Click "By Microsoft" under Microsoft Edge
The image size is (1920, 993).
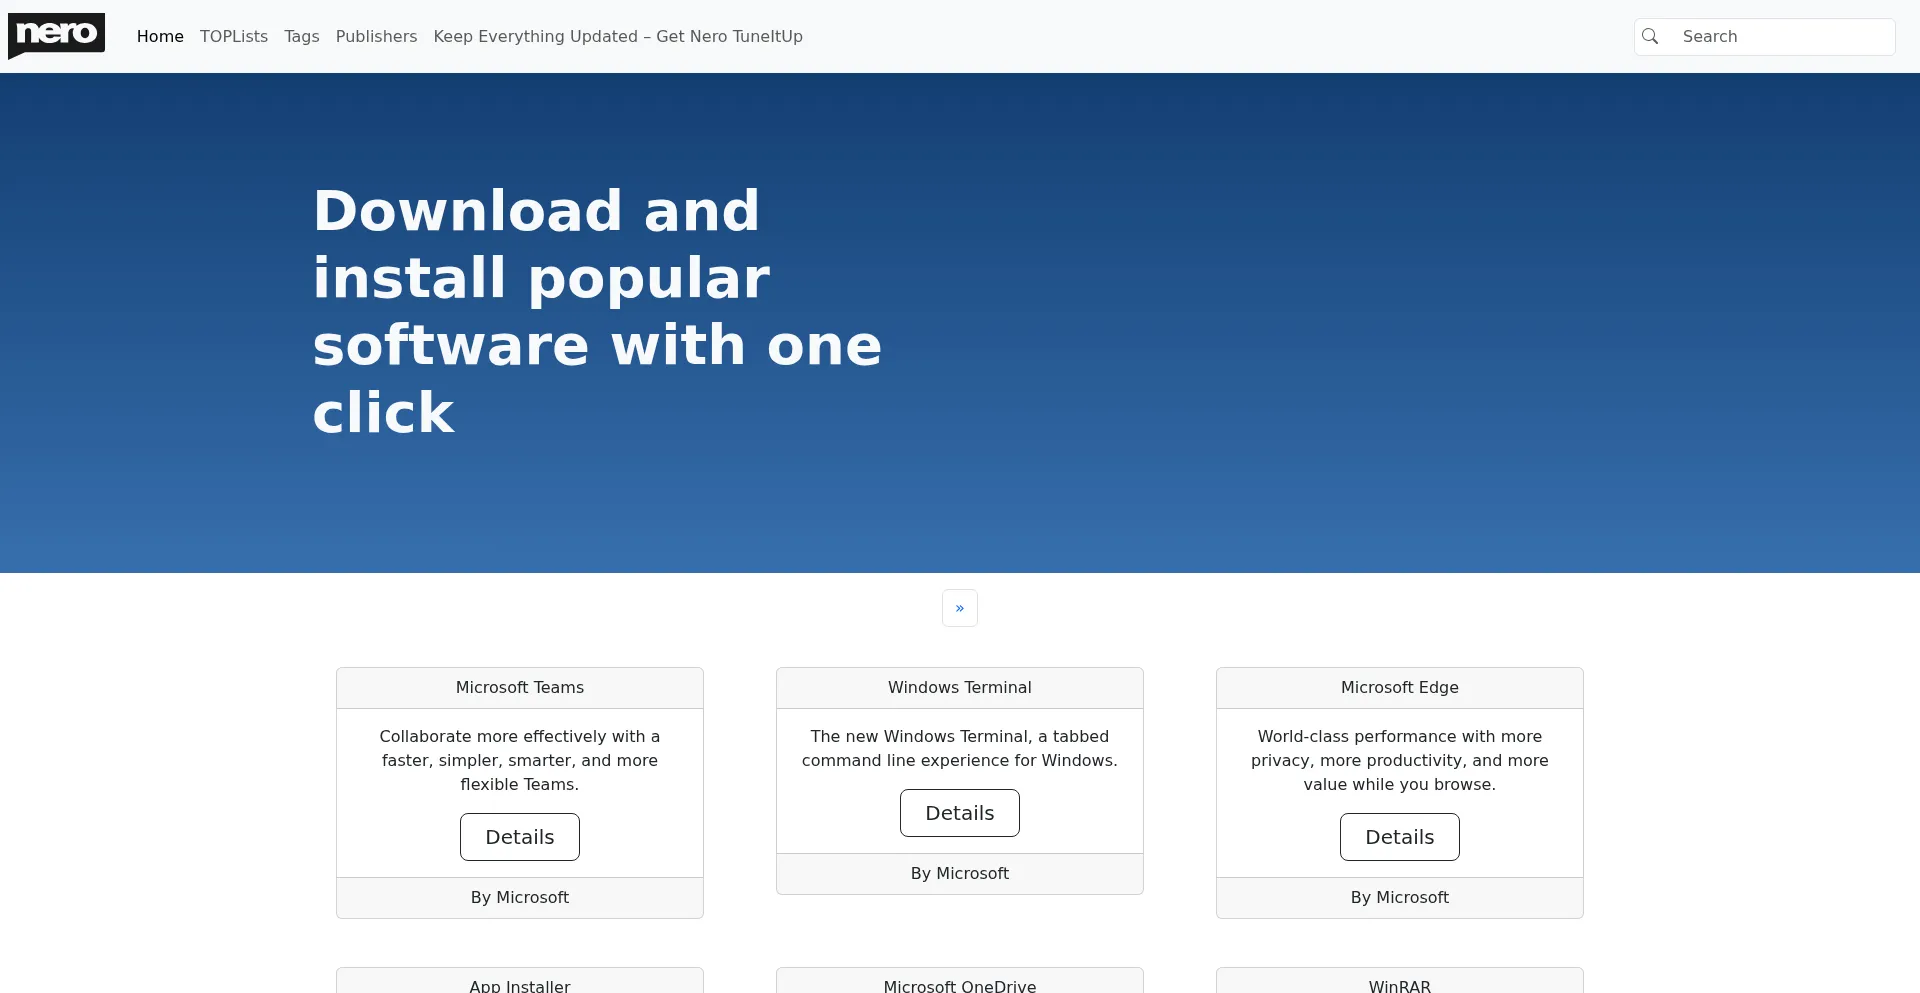[x=1400, y=898]
